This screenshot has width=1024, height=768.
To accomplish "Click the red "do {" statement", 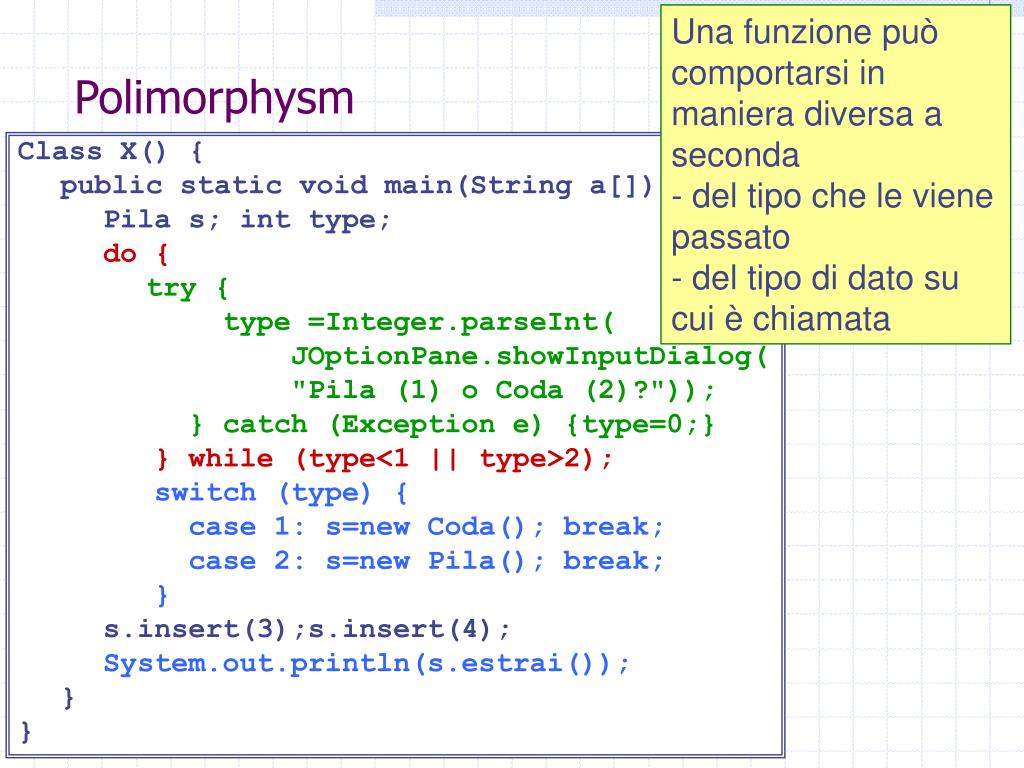I will pyautogui.click(x=136, y=253).
